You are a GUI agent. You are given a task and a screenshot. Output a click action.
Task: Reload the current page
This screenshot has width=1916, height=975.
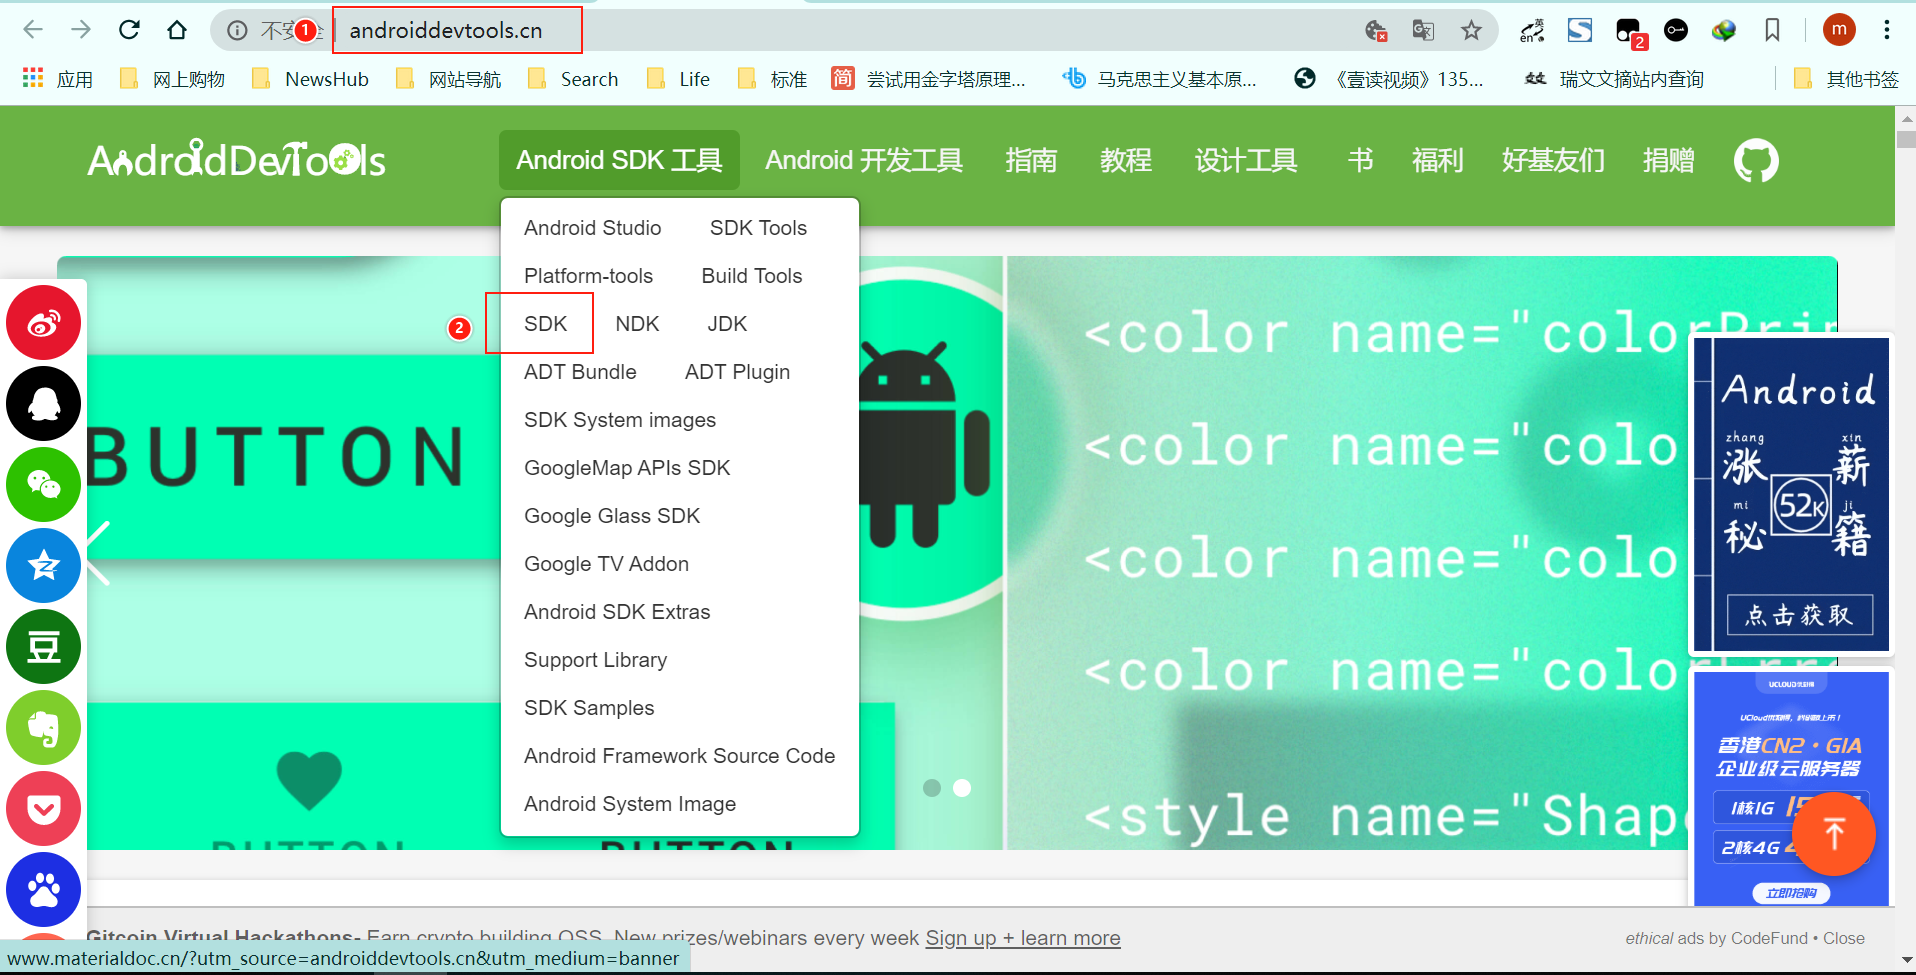[129, 30]
